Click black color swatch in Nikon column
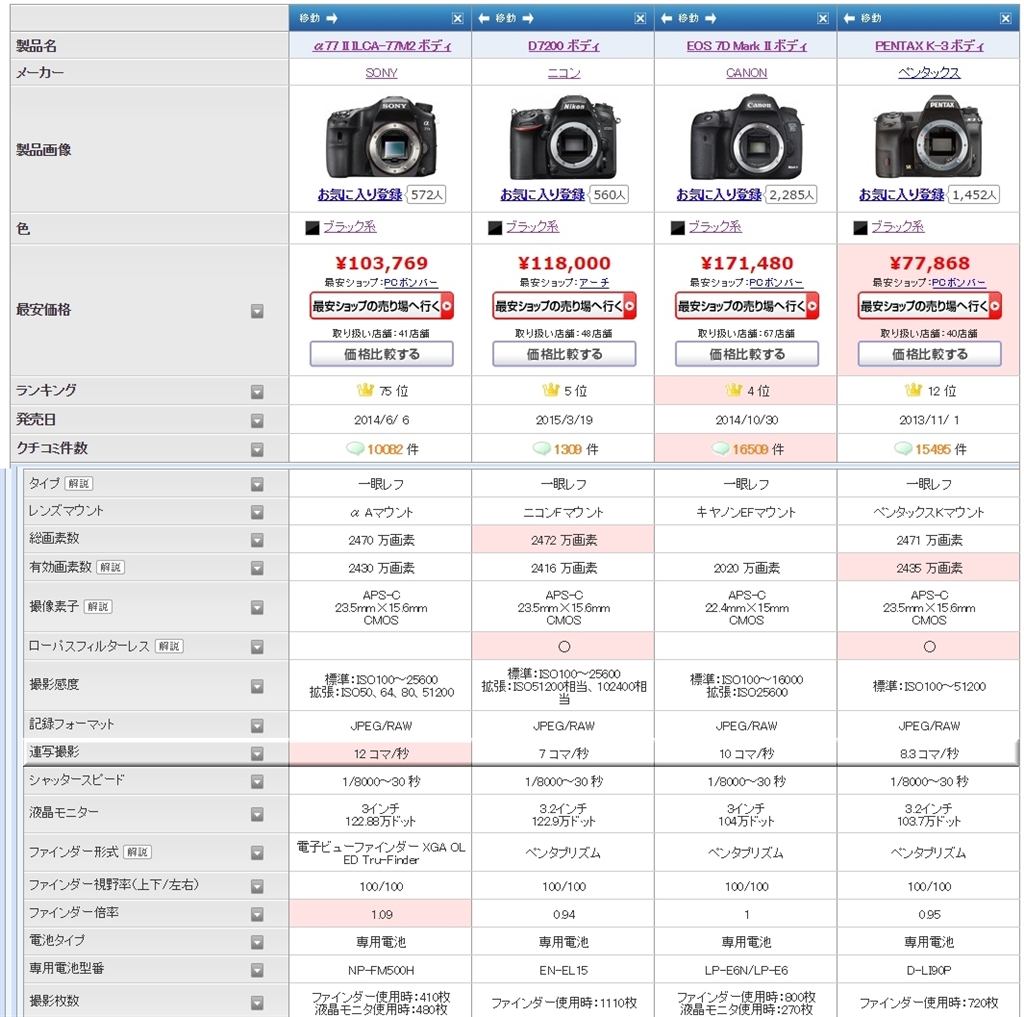 click(x=495, y=228)
